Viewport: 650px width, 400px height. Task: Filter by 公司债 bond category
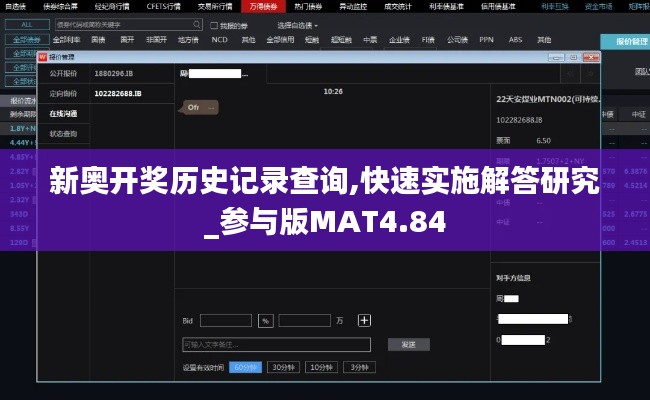click(457, 40)
